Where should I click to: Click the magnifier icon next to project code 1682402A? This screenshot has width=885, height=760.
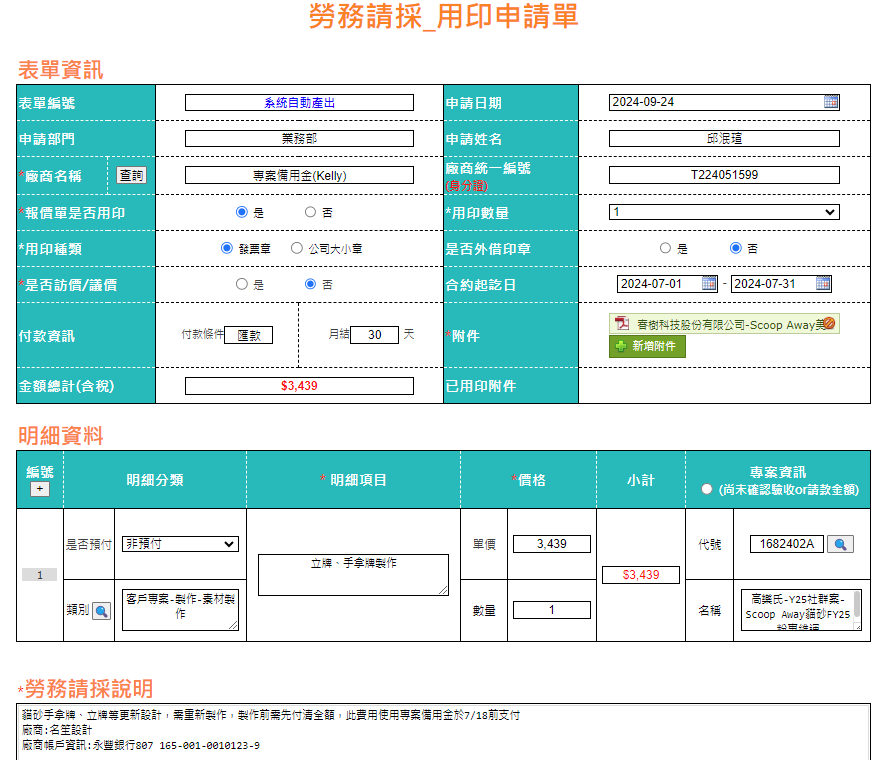(841, 544)
